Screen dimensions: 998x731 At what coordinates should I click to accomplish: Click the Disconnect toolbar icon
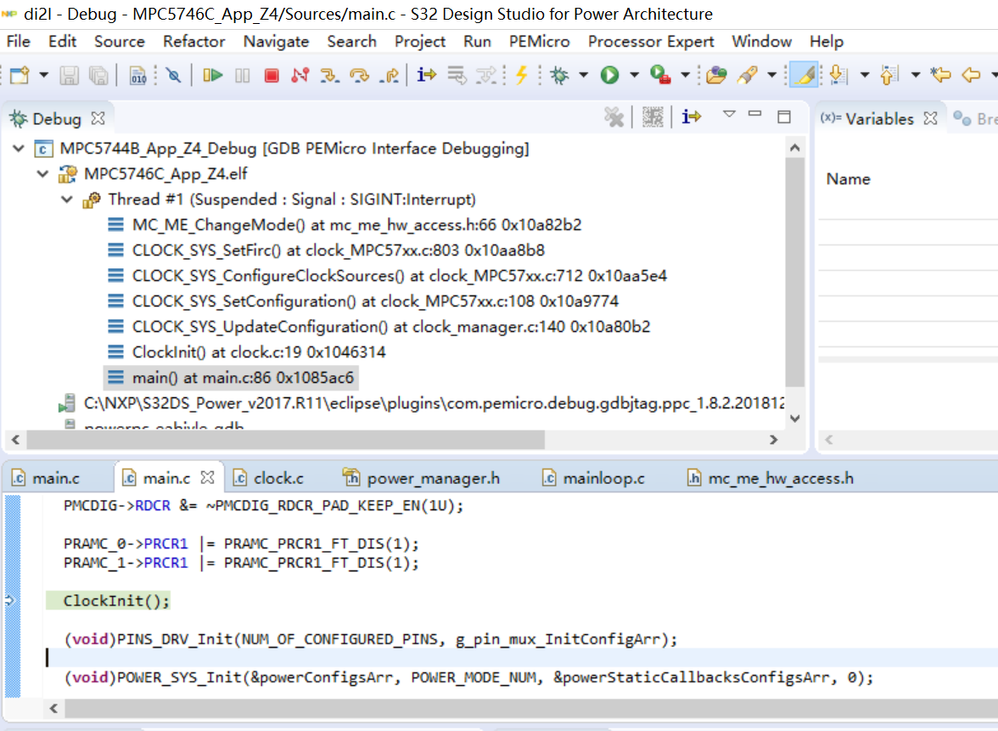point(300,76)
